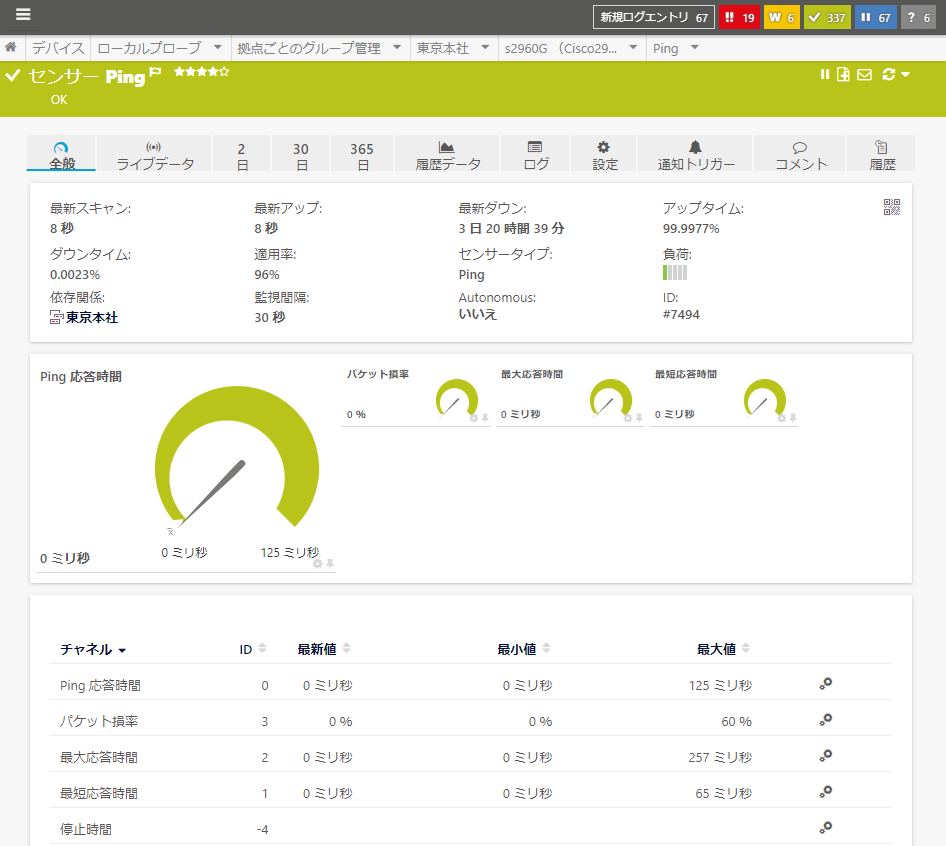Sort table by 最大値 column
The image size is (946, 846).
tap(723, 649)
